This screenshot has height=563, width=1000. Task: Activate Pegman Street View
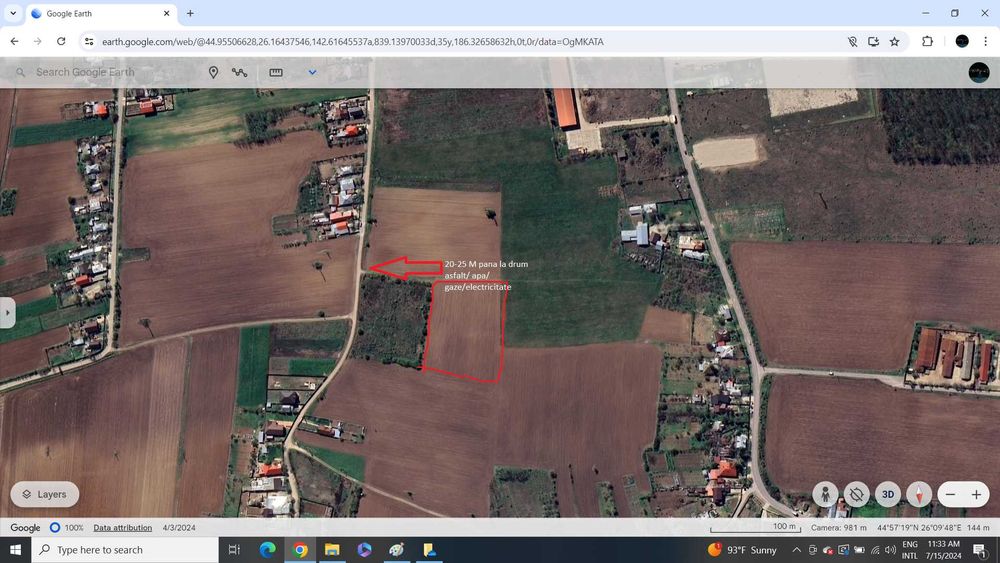click(x=825, y=494)
